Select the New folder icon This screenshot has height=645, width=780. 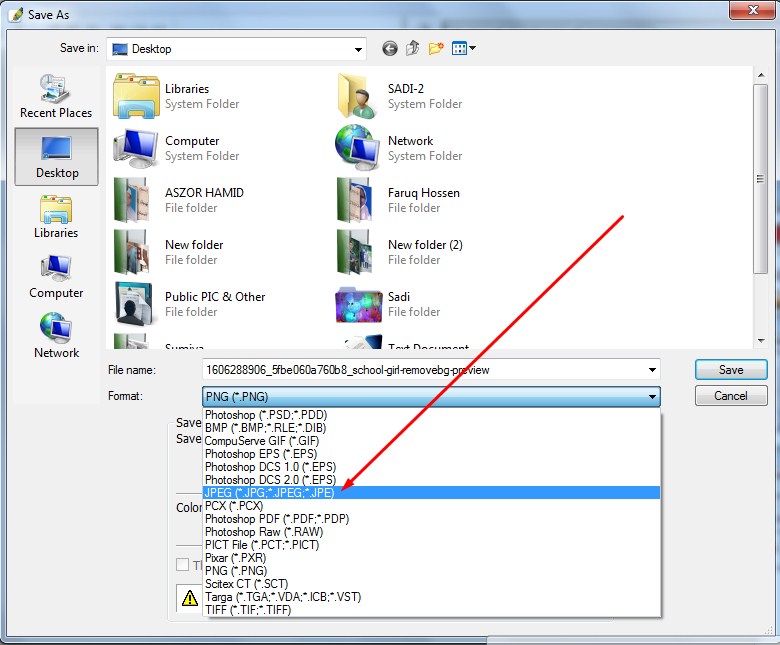point(132,252)
